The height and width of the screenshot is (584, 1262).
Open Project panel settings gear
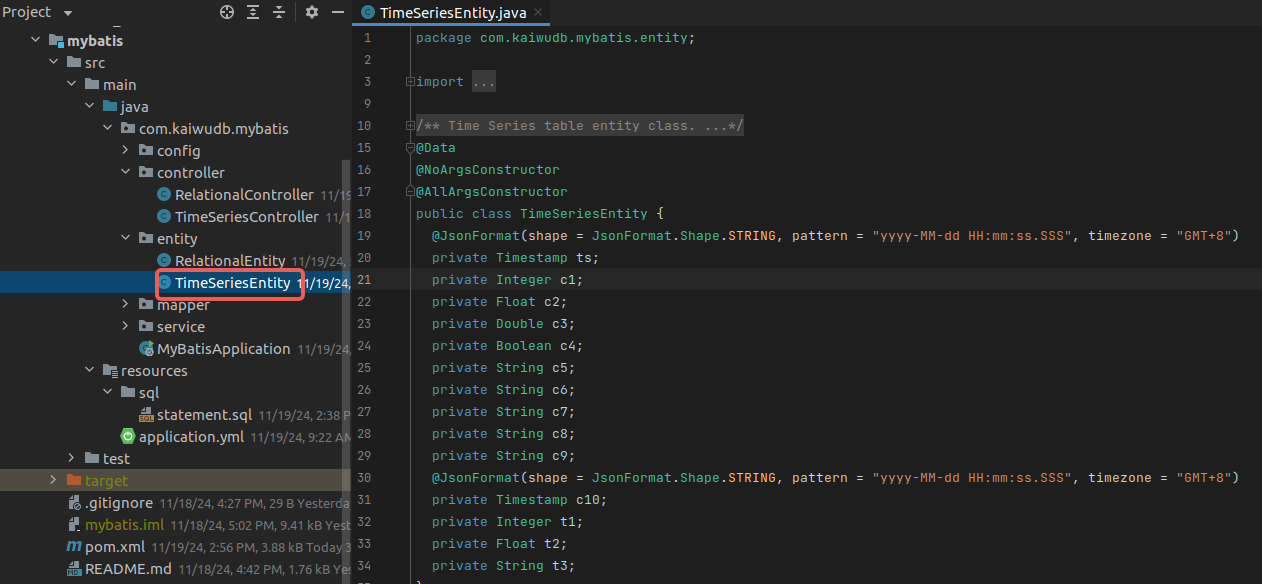[312, 12]
